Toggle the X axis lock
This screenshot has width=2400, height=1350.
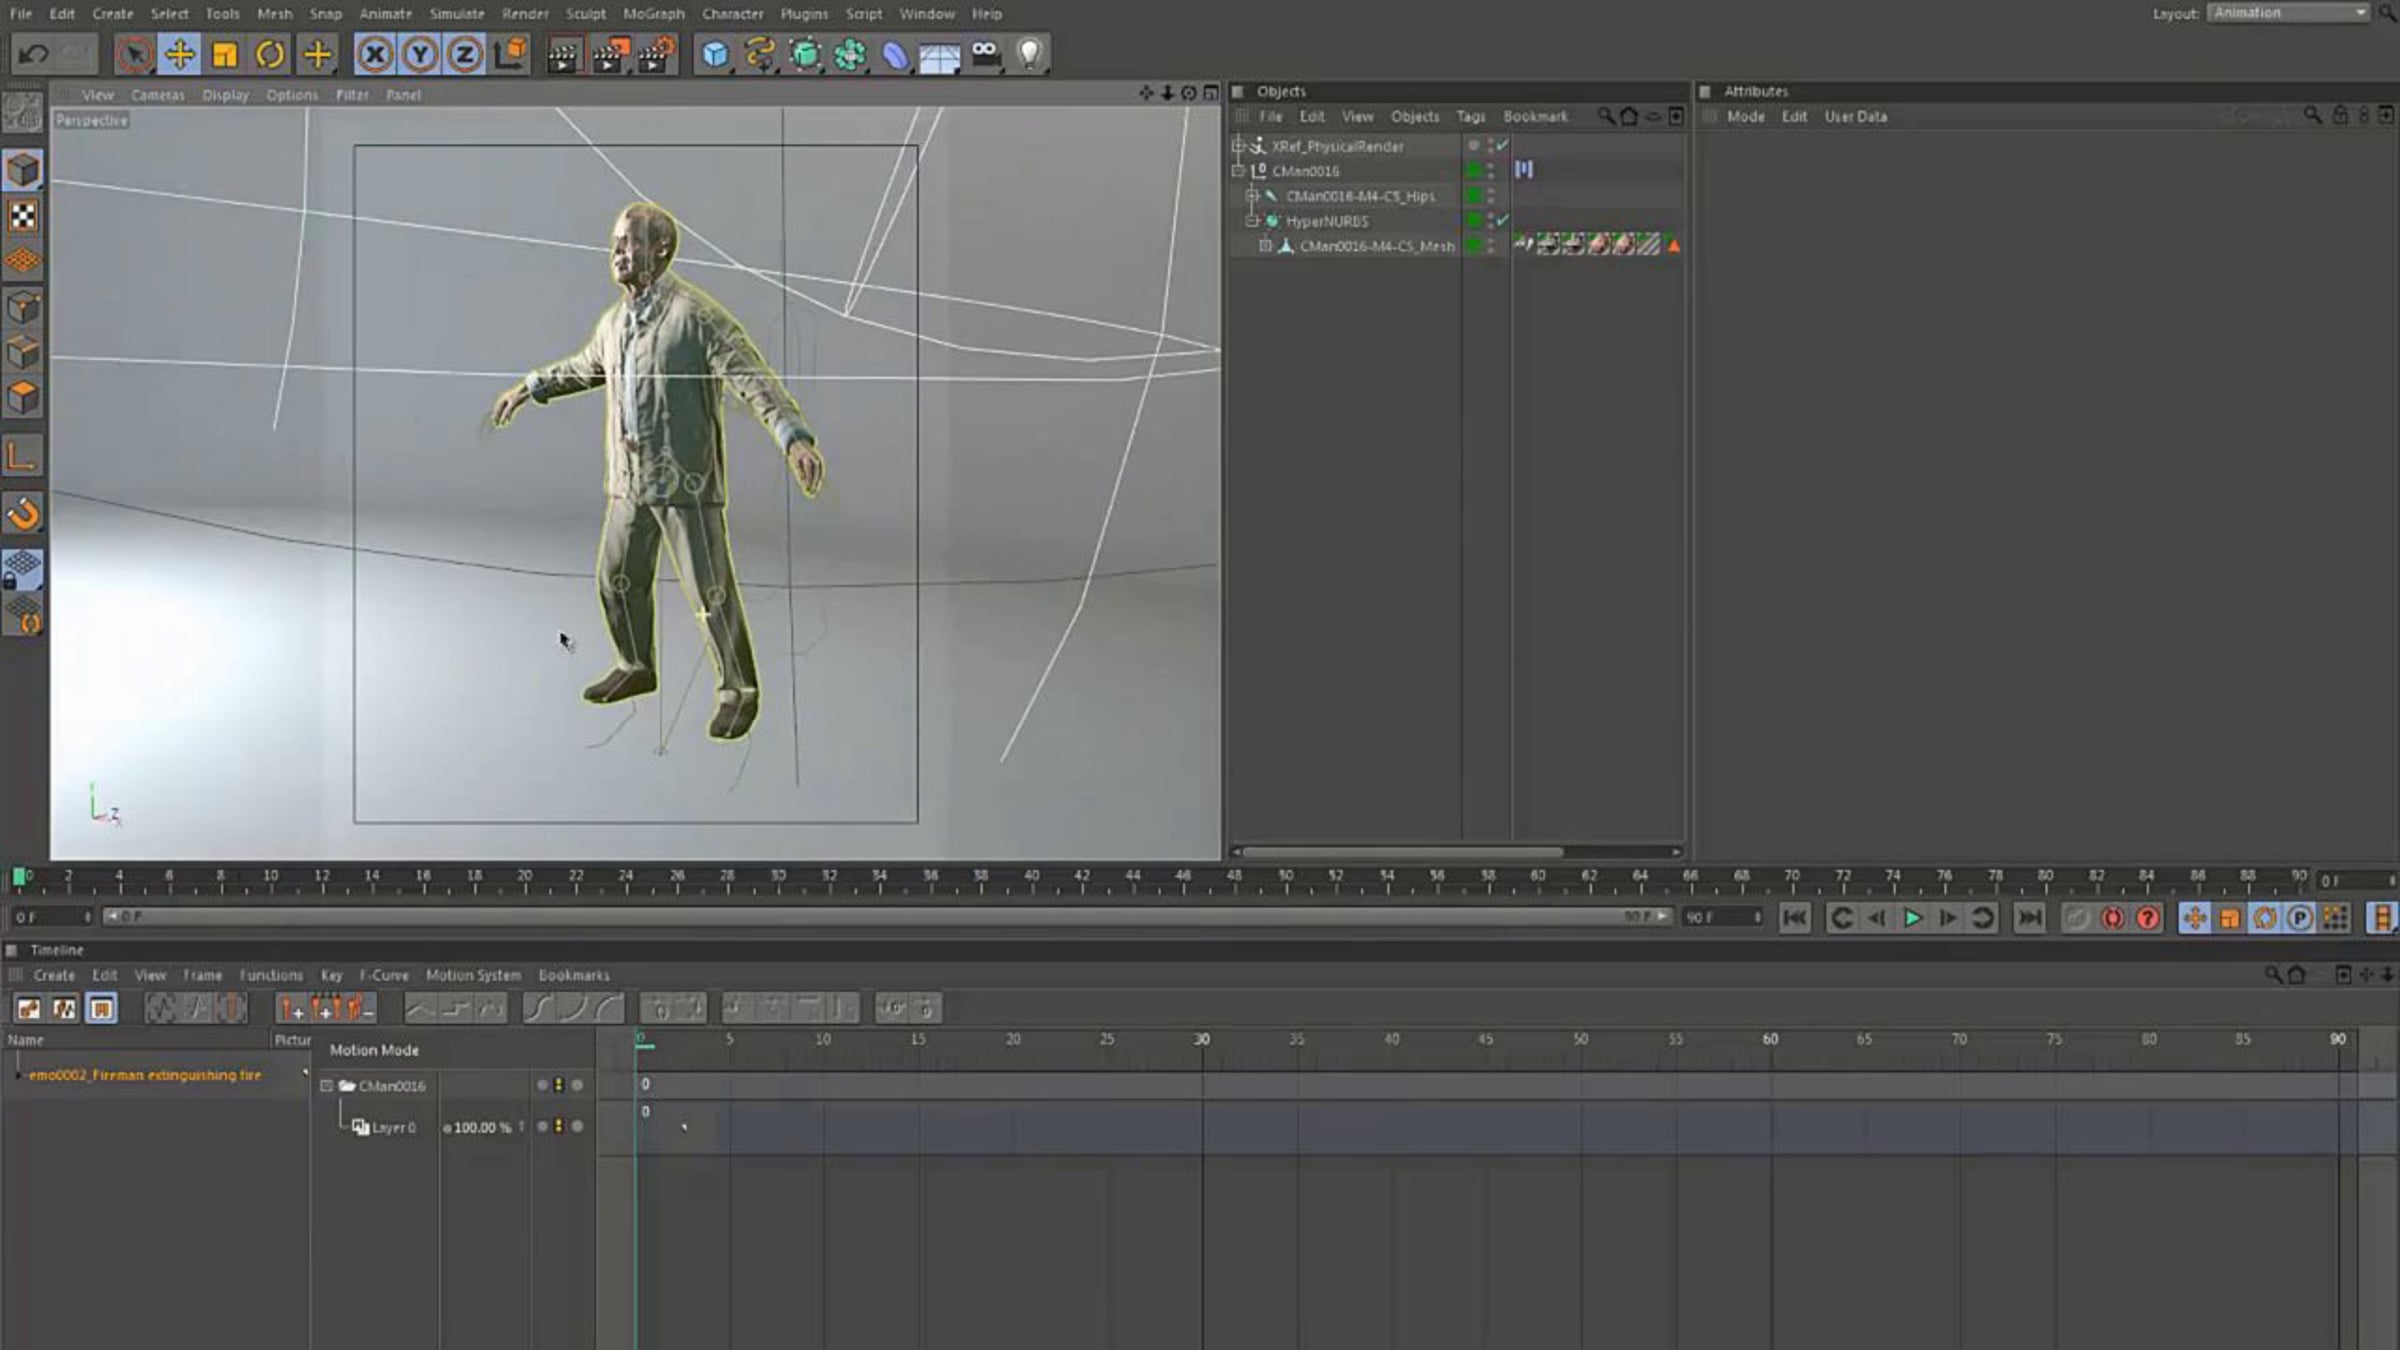[375, 54]
